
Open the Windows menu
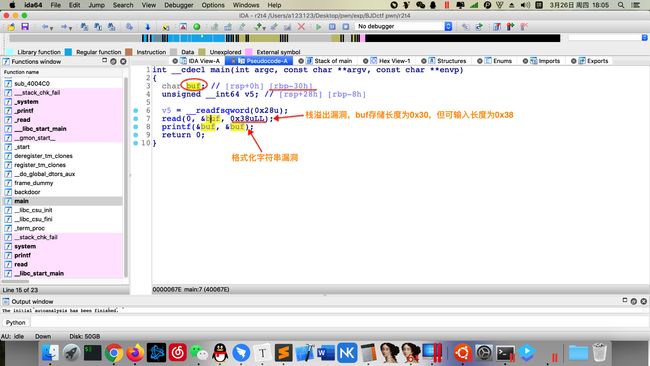tap(246, 5)
